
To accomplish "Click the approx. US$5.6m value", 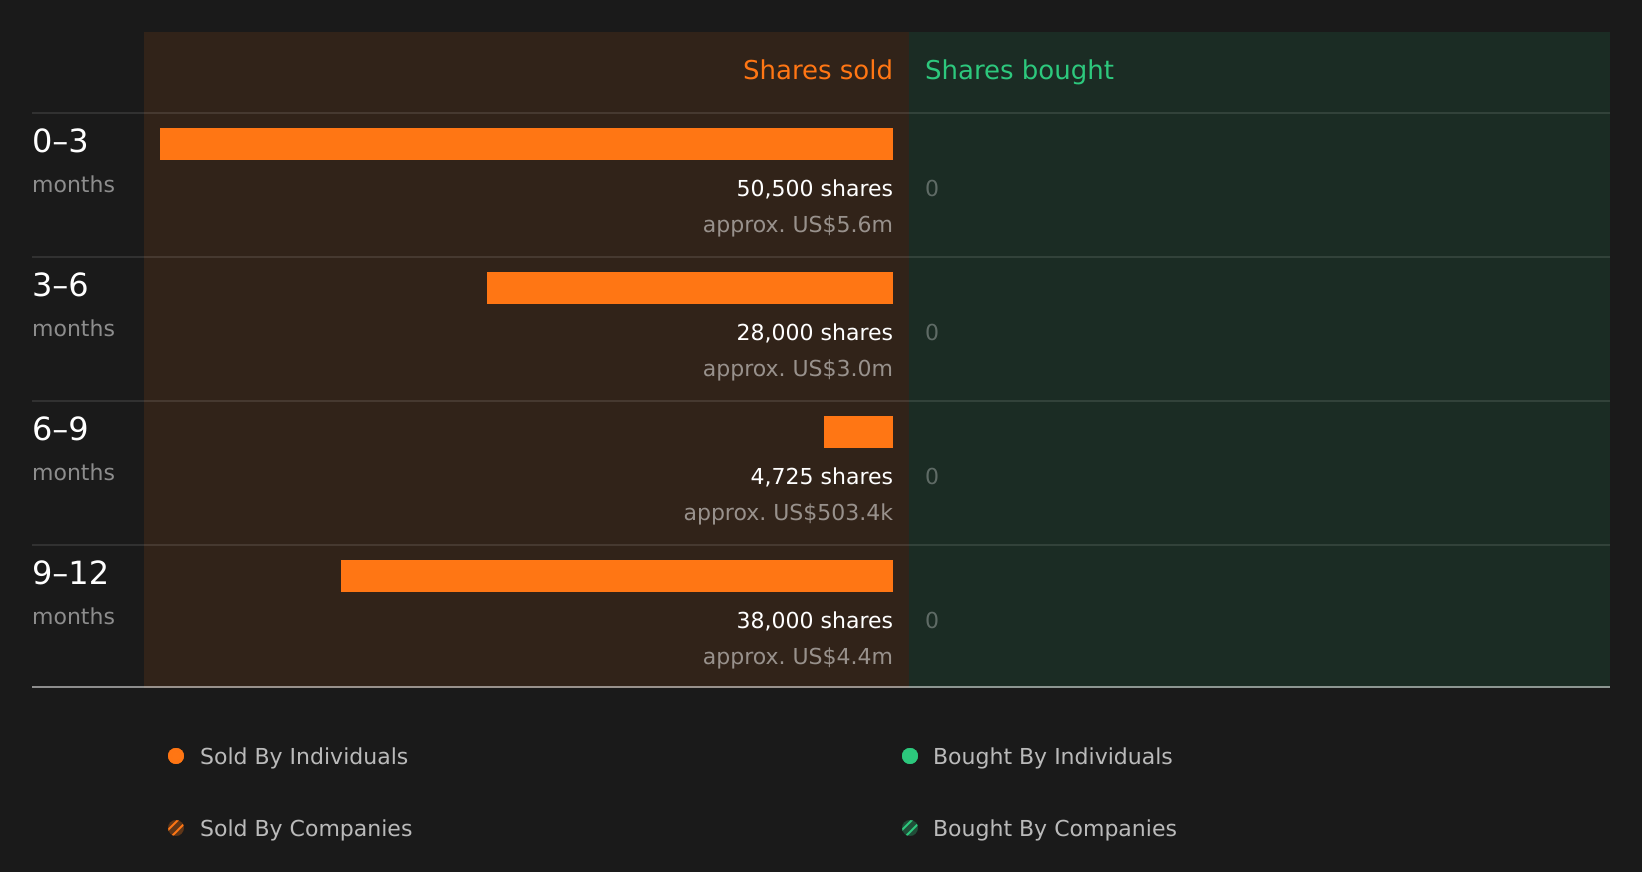I will coord(797,225).
